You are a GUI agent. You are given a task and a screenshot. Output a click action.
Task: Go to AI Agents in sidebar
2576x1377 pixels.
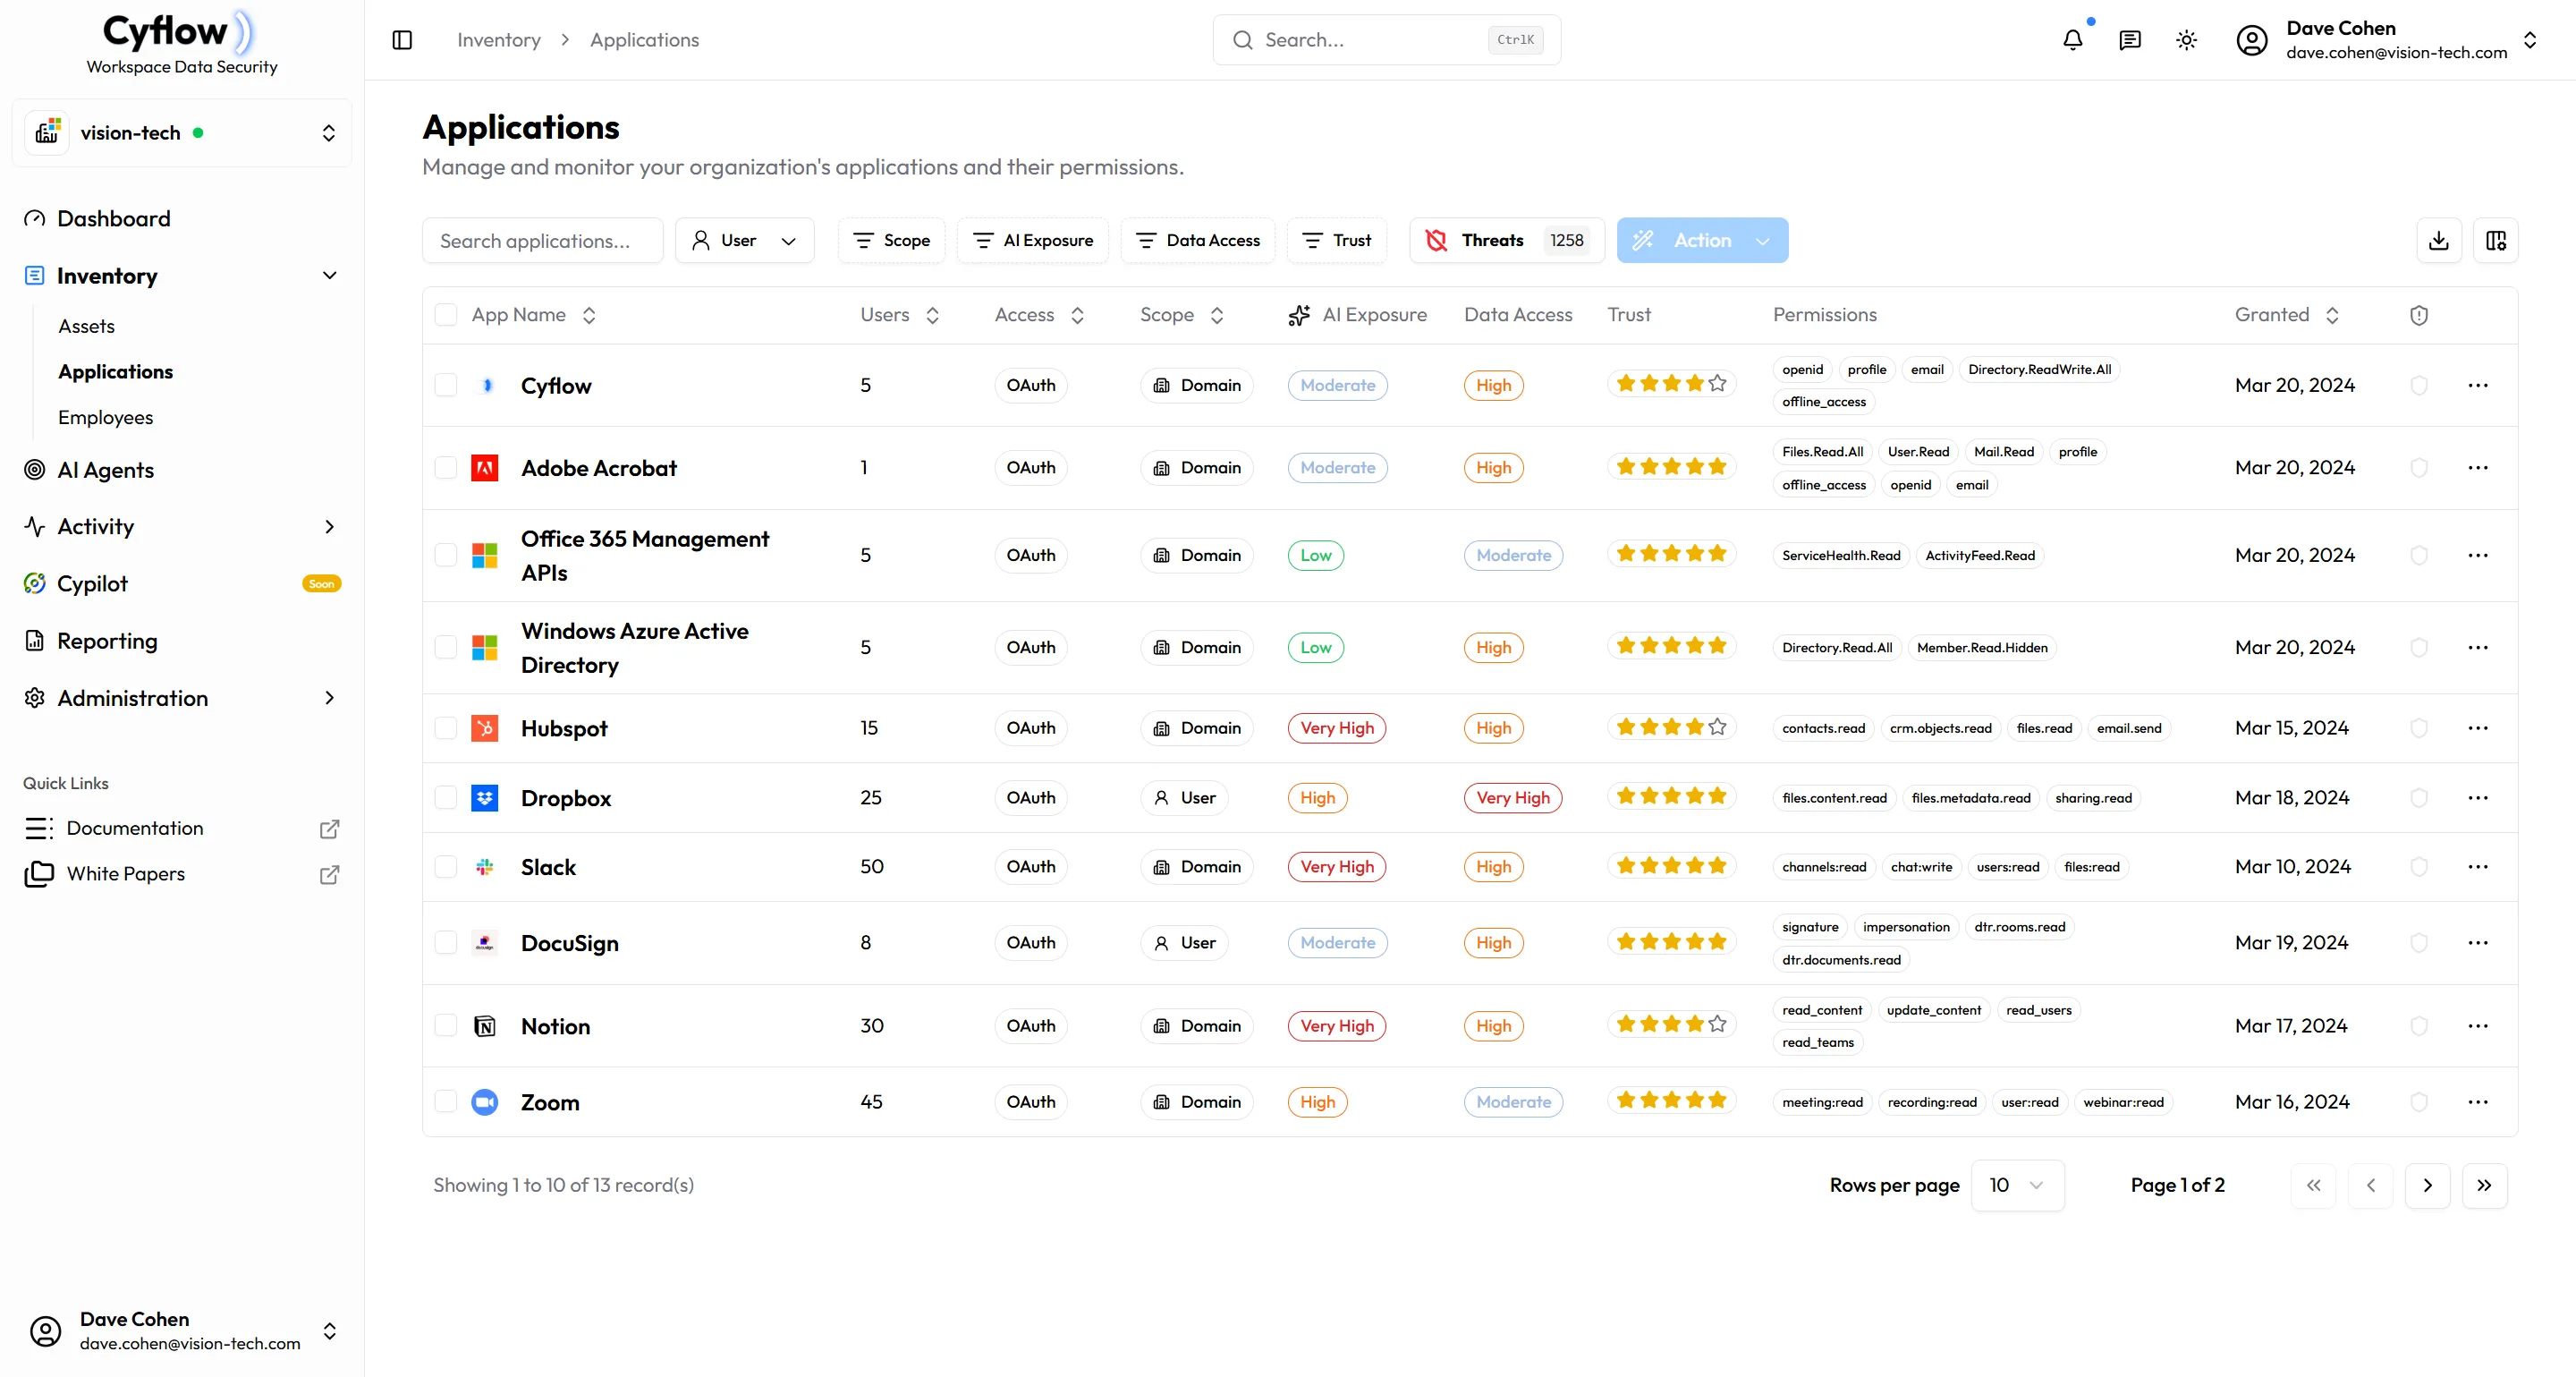click(106, 470)
